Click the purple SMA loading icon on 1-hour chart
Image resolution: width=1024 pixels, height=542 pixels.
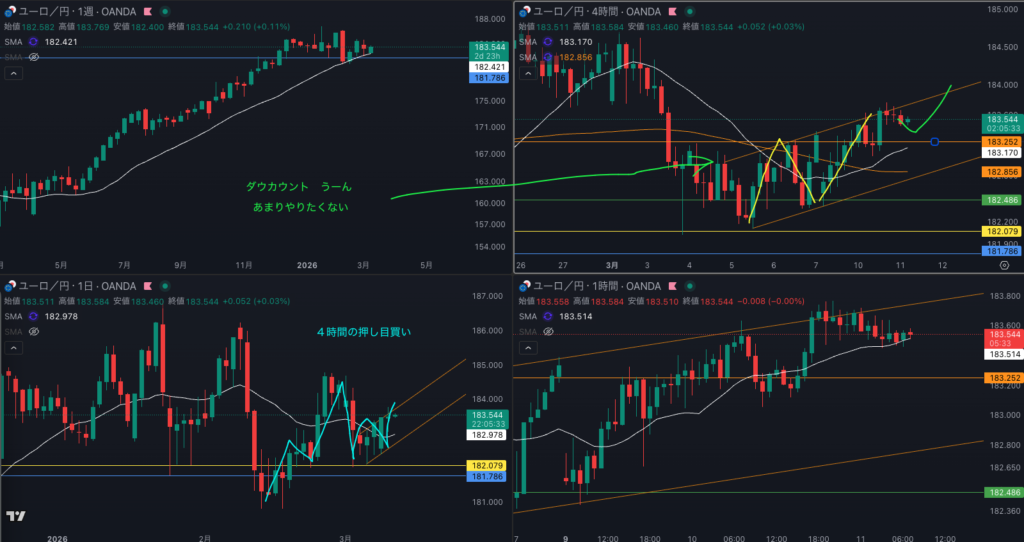coord(546,315)
